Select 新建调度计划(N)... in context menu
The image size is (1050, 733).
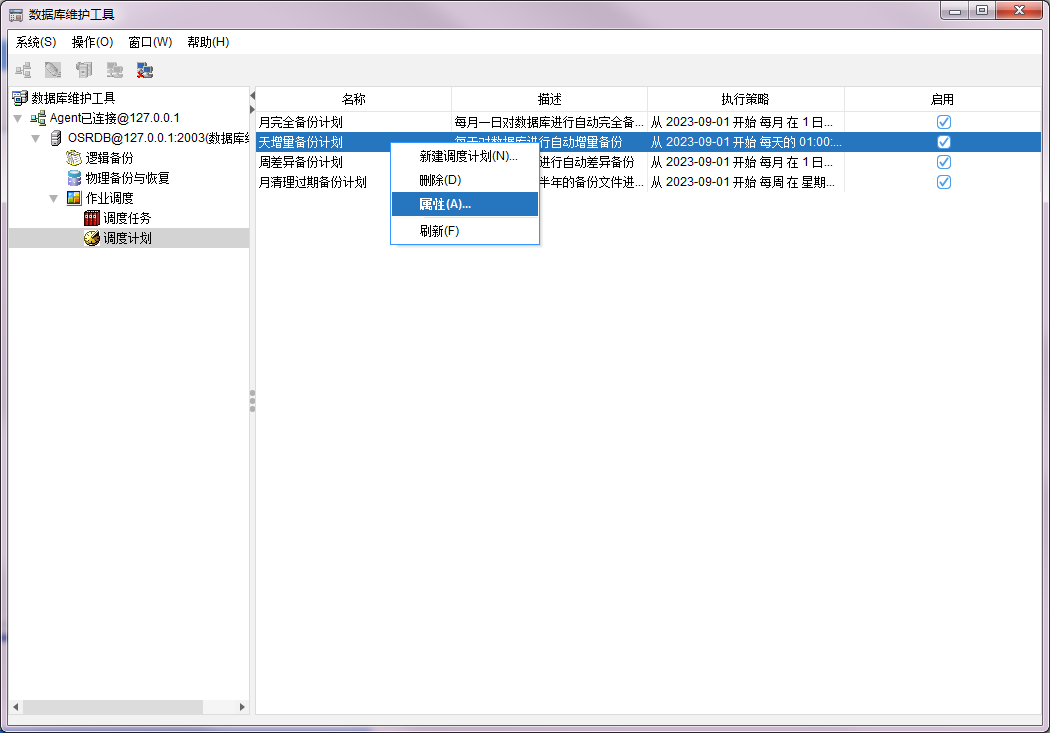(x=468, y=157)
